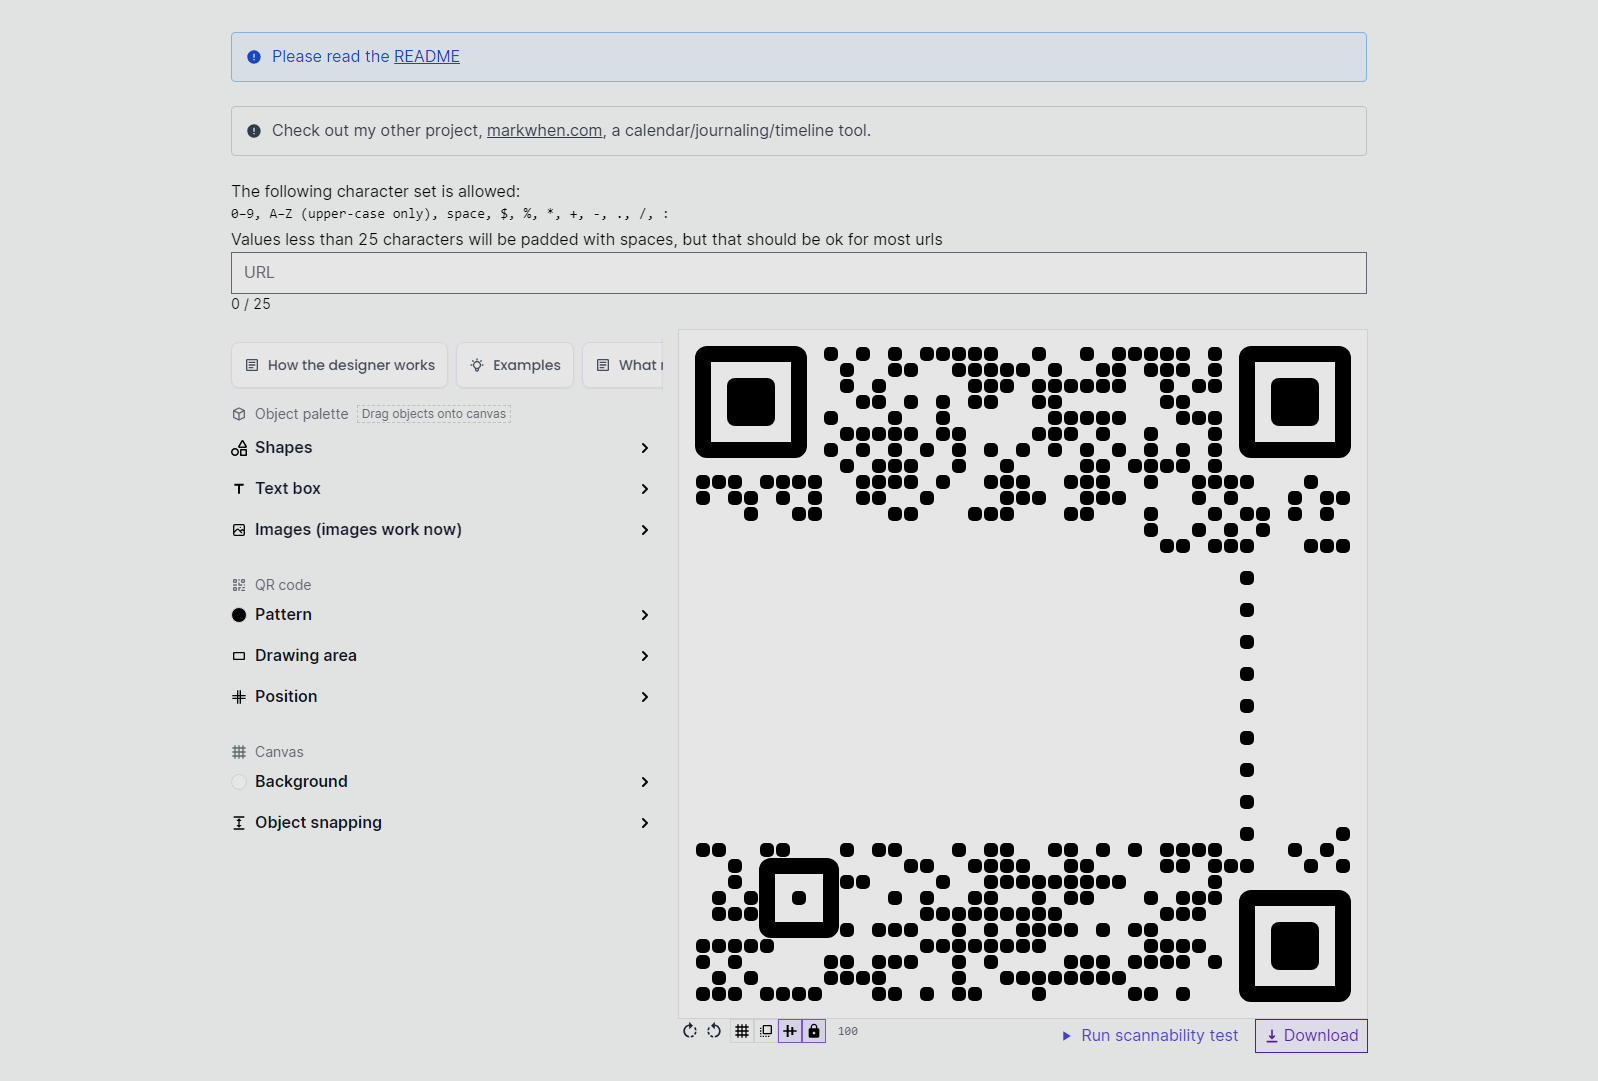Screen dimensions: 1598x1081
Task: Click the Object palette cube icon
Action: tap(239, 414)
